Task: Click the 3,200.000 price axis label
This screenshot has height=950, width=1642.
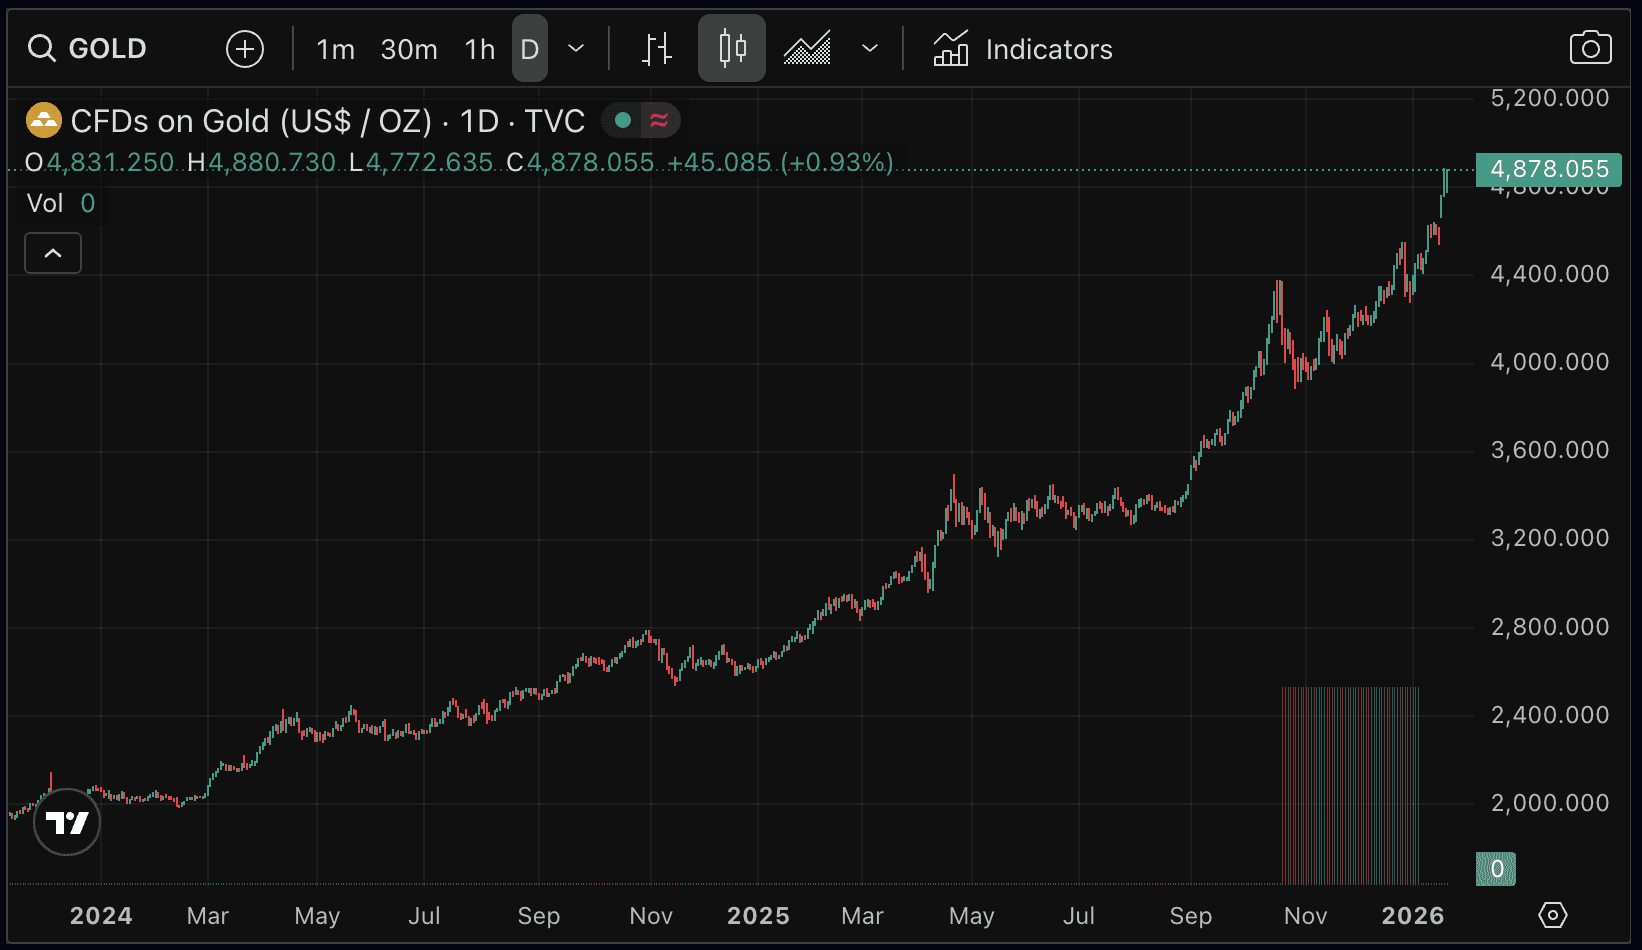Action: [1550, 538]
